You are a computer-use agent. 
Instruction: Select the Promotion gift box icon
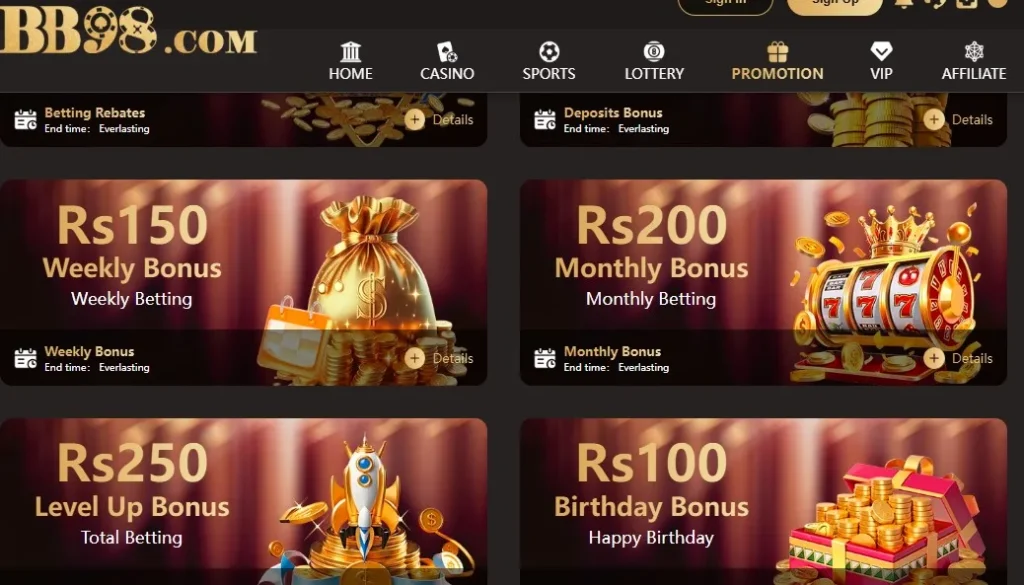click(x=777, y=52)
